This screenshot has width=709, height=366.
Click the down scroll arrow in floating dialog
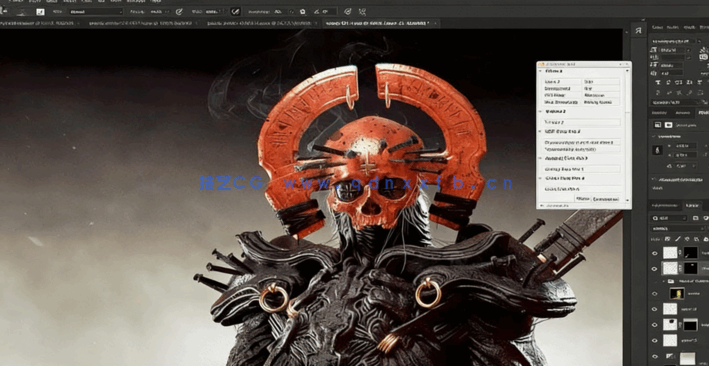pos(627,200)
